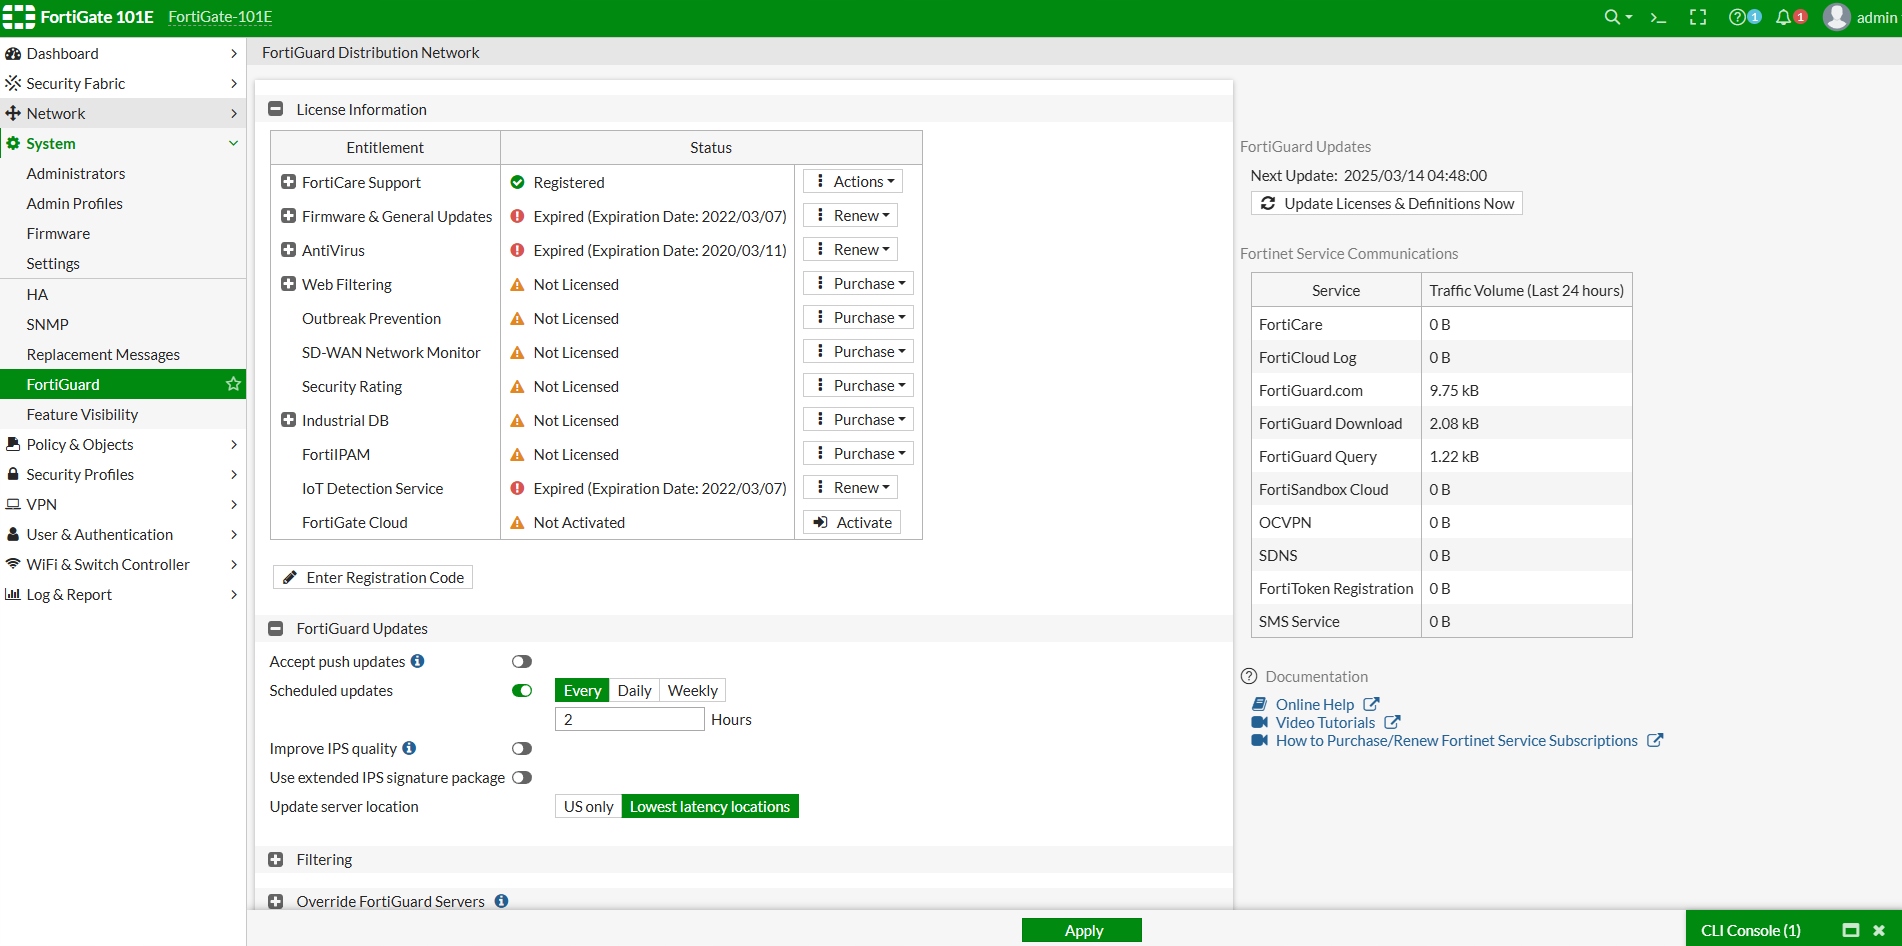The width and height of the screenshot is (1902, 946).
Task: Apply the FortiGuard settings
Action: [1082, 930]
